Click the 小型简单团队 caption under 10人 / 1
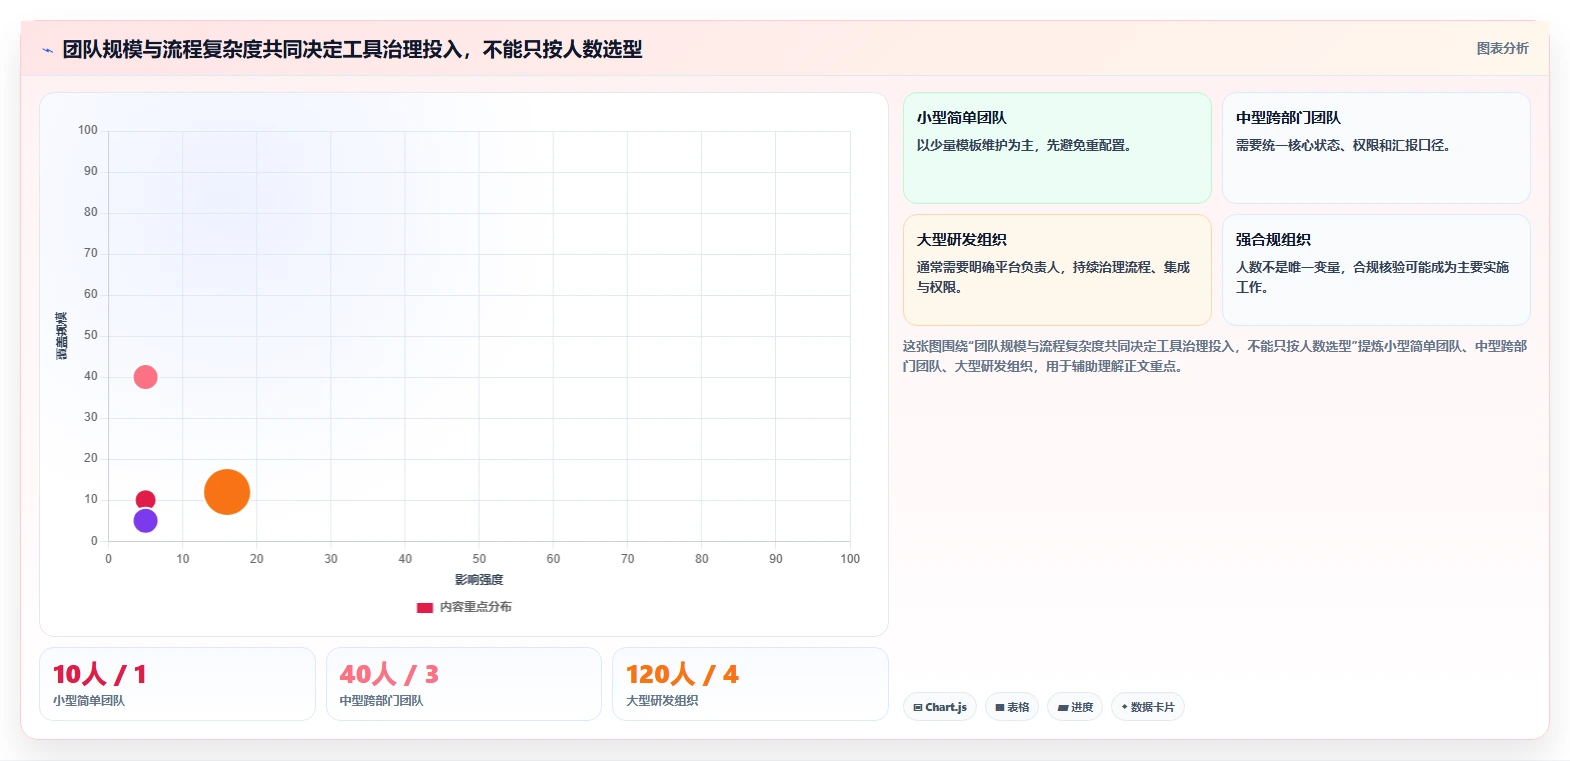This screenshot has height=761, width=1570. click(89, 701)
